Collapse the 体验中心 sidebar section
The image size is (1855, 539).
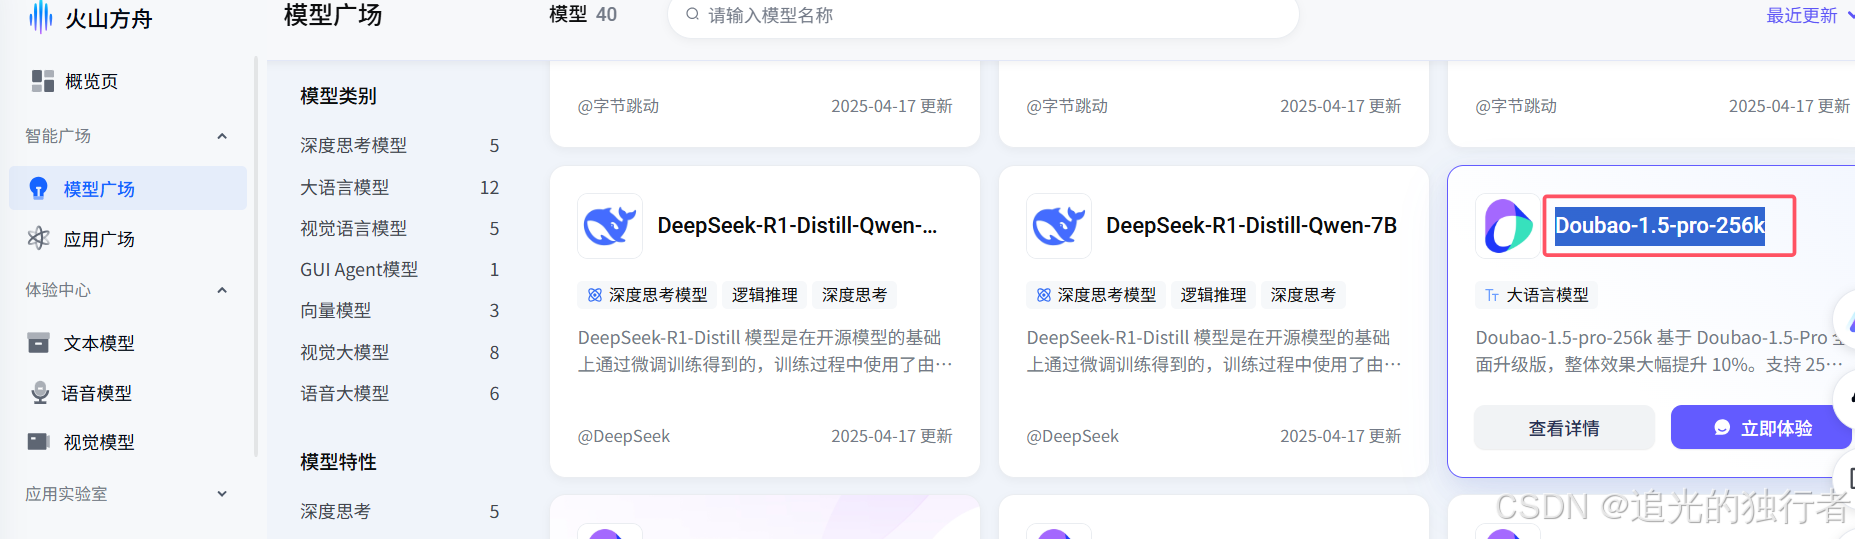click(x=222, y=290)
